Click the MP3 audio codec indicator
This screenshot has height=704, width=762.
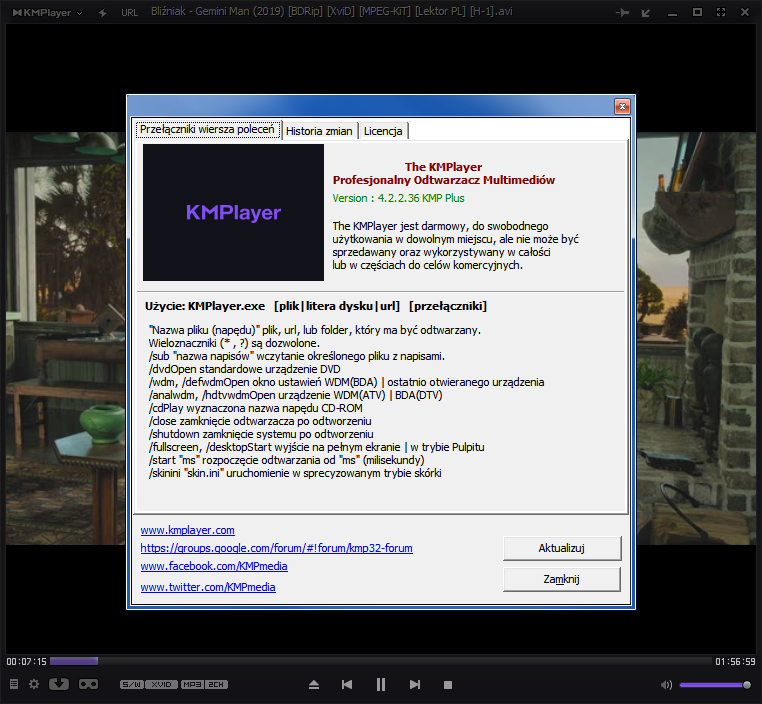coord(192,684)
